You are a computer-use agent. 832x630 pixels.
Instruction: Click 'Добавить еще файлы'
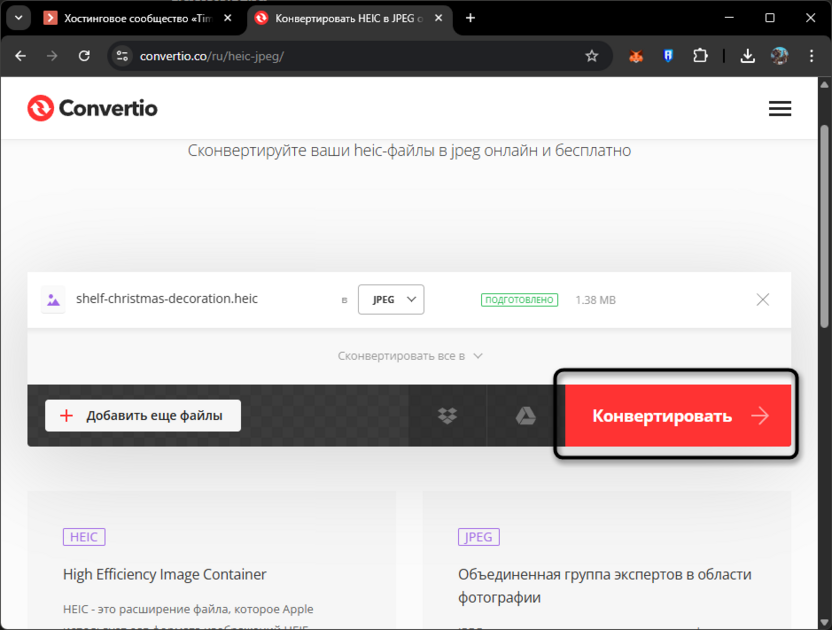tap(142, 415)
